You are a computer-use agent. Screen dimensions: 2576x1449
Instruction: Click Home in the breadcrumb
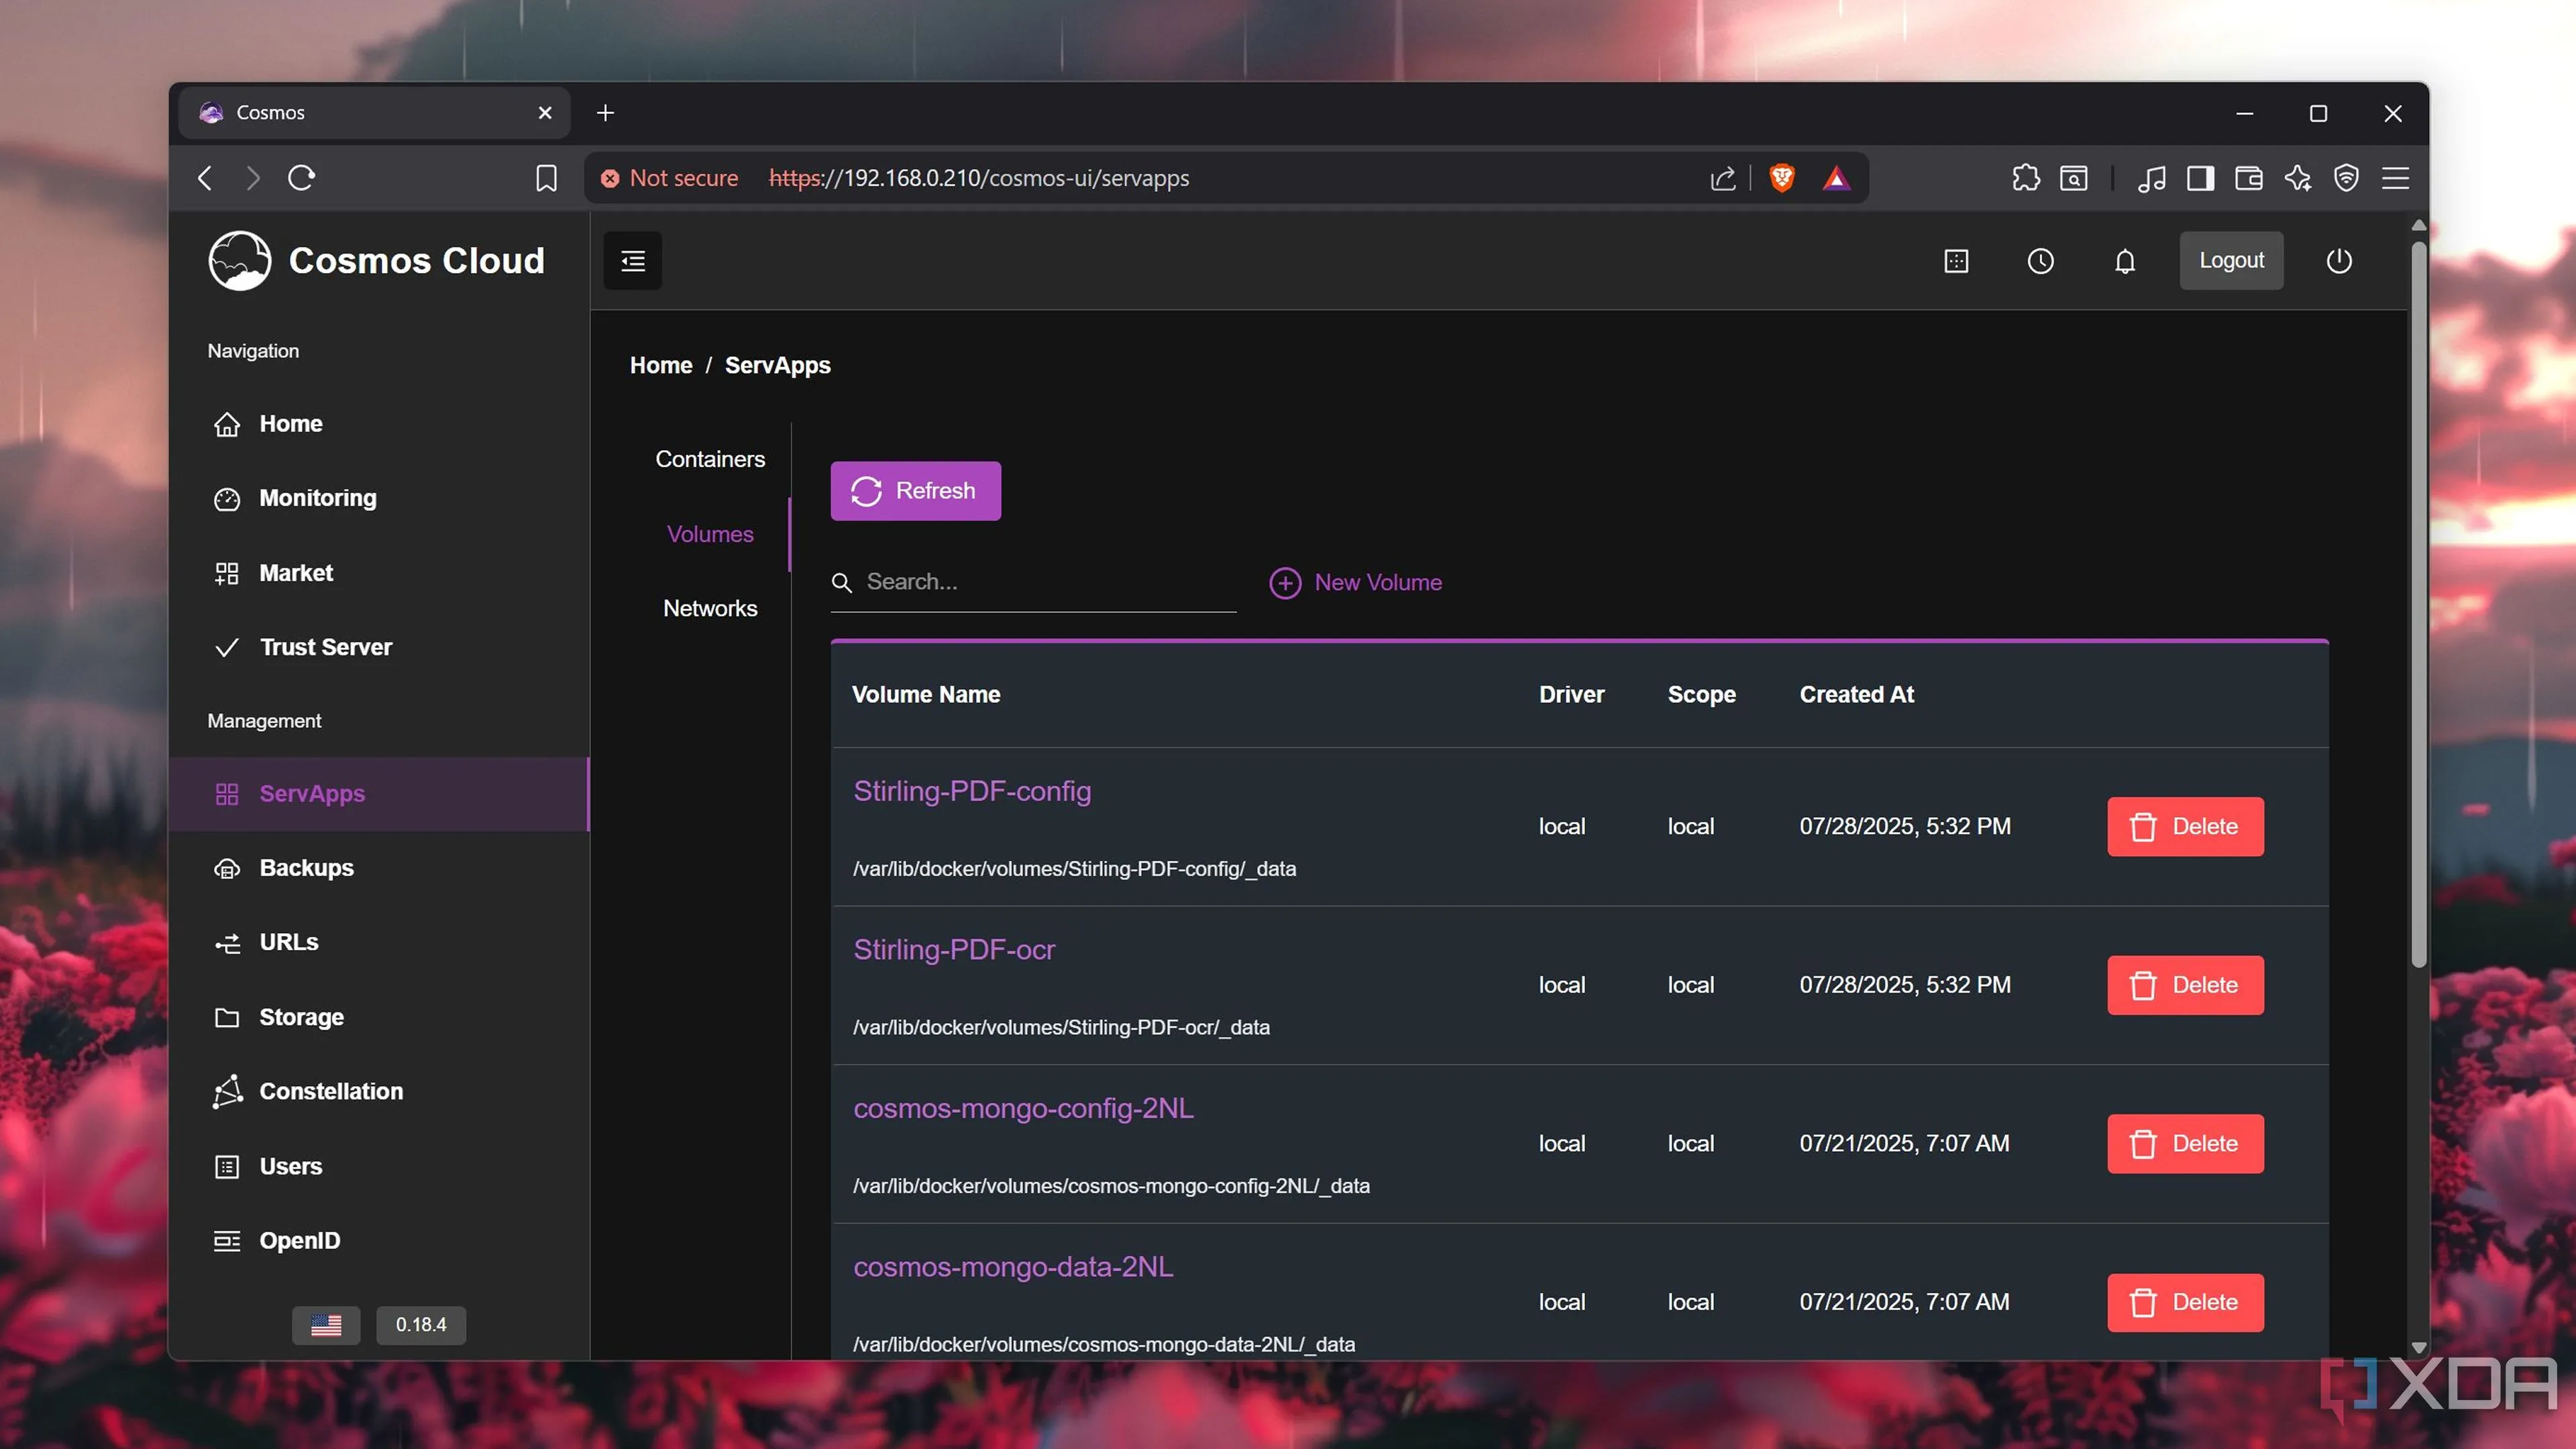point(661,366)
